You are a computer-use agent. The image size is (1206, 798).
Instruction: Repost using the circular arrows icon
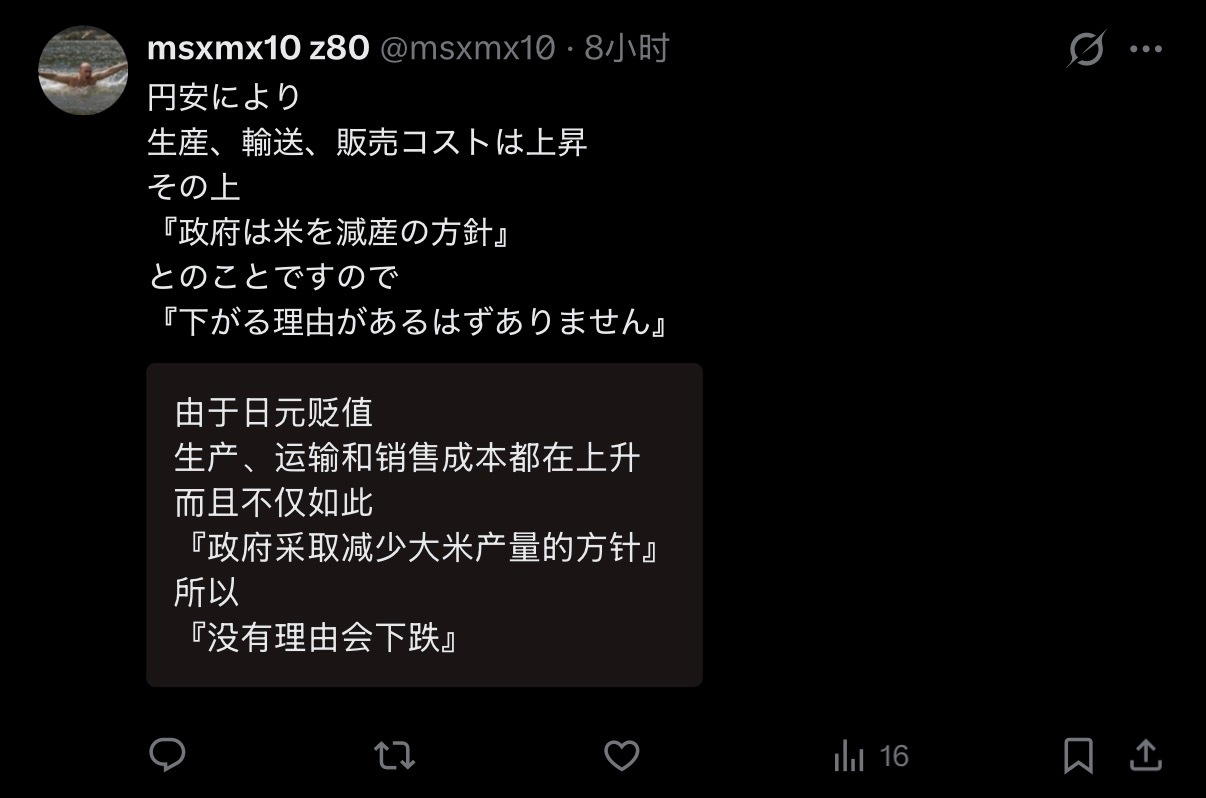394,756
